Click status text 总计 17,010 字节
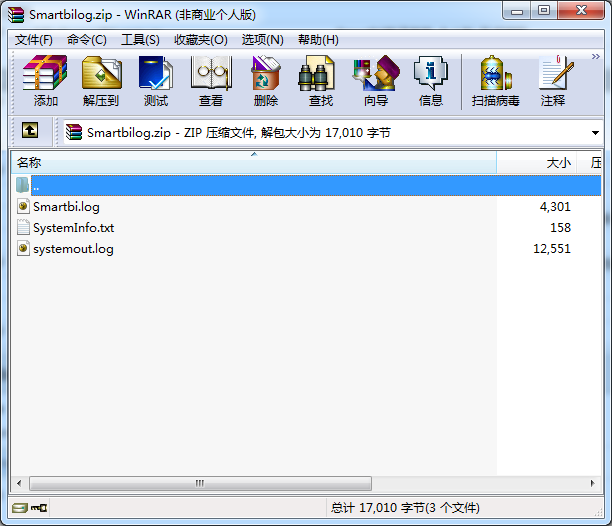Viewport: 612px width, 526px height. (x=378, y=508)
